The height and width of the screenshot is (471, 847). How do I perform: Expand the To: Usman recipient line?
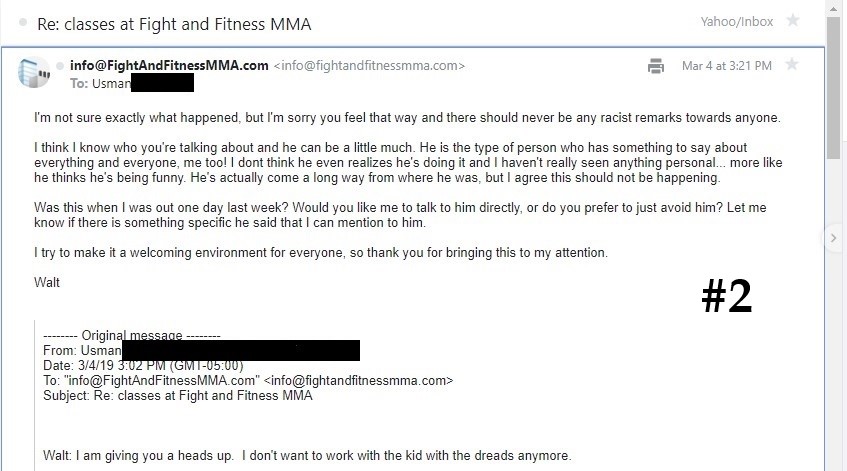click(132, 83)
